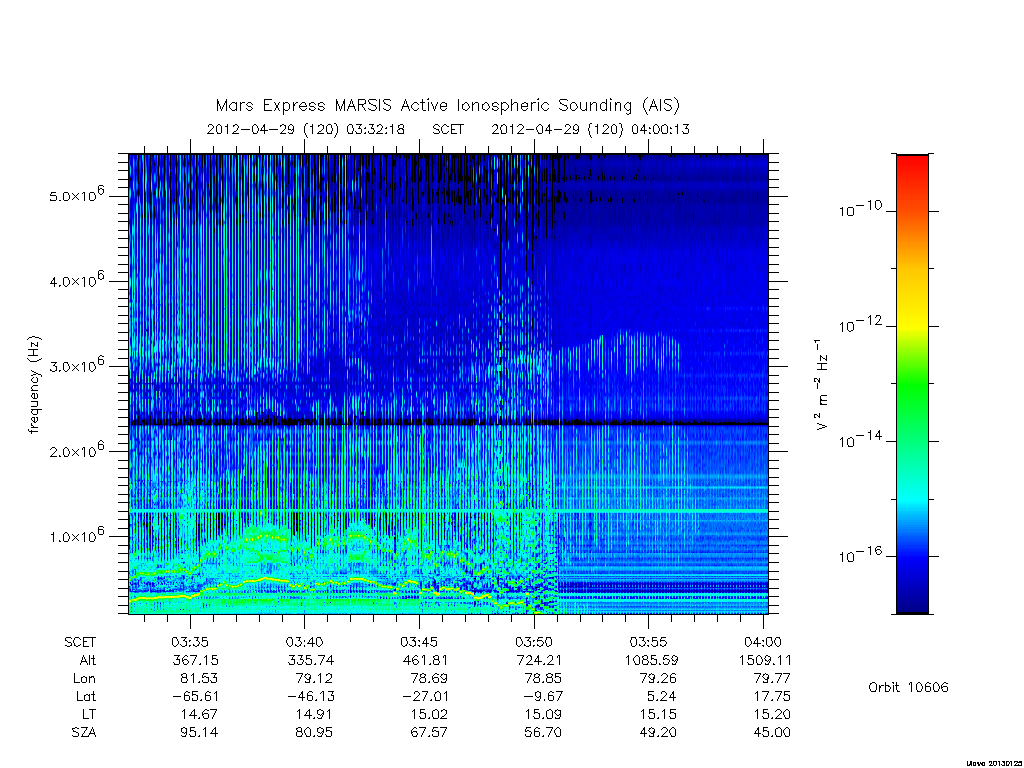Click the red top of the colorbar
The height and width of the screenshot is (768, 1024).
(912, 163)
